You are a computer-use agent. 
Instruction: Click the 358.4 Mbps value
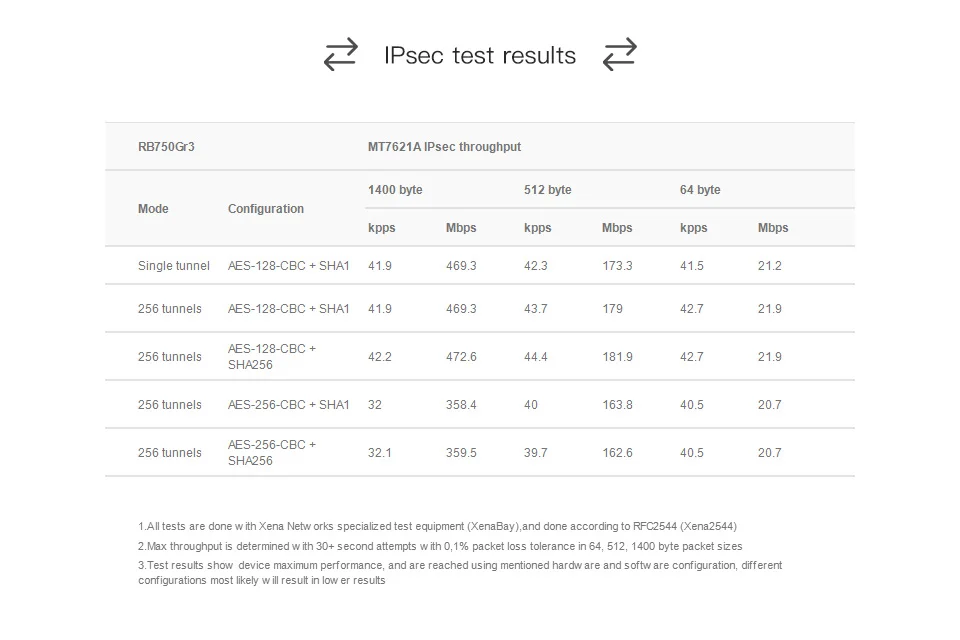(461, 405)
